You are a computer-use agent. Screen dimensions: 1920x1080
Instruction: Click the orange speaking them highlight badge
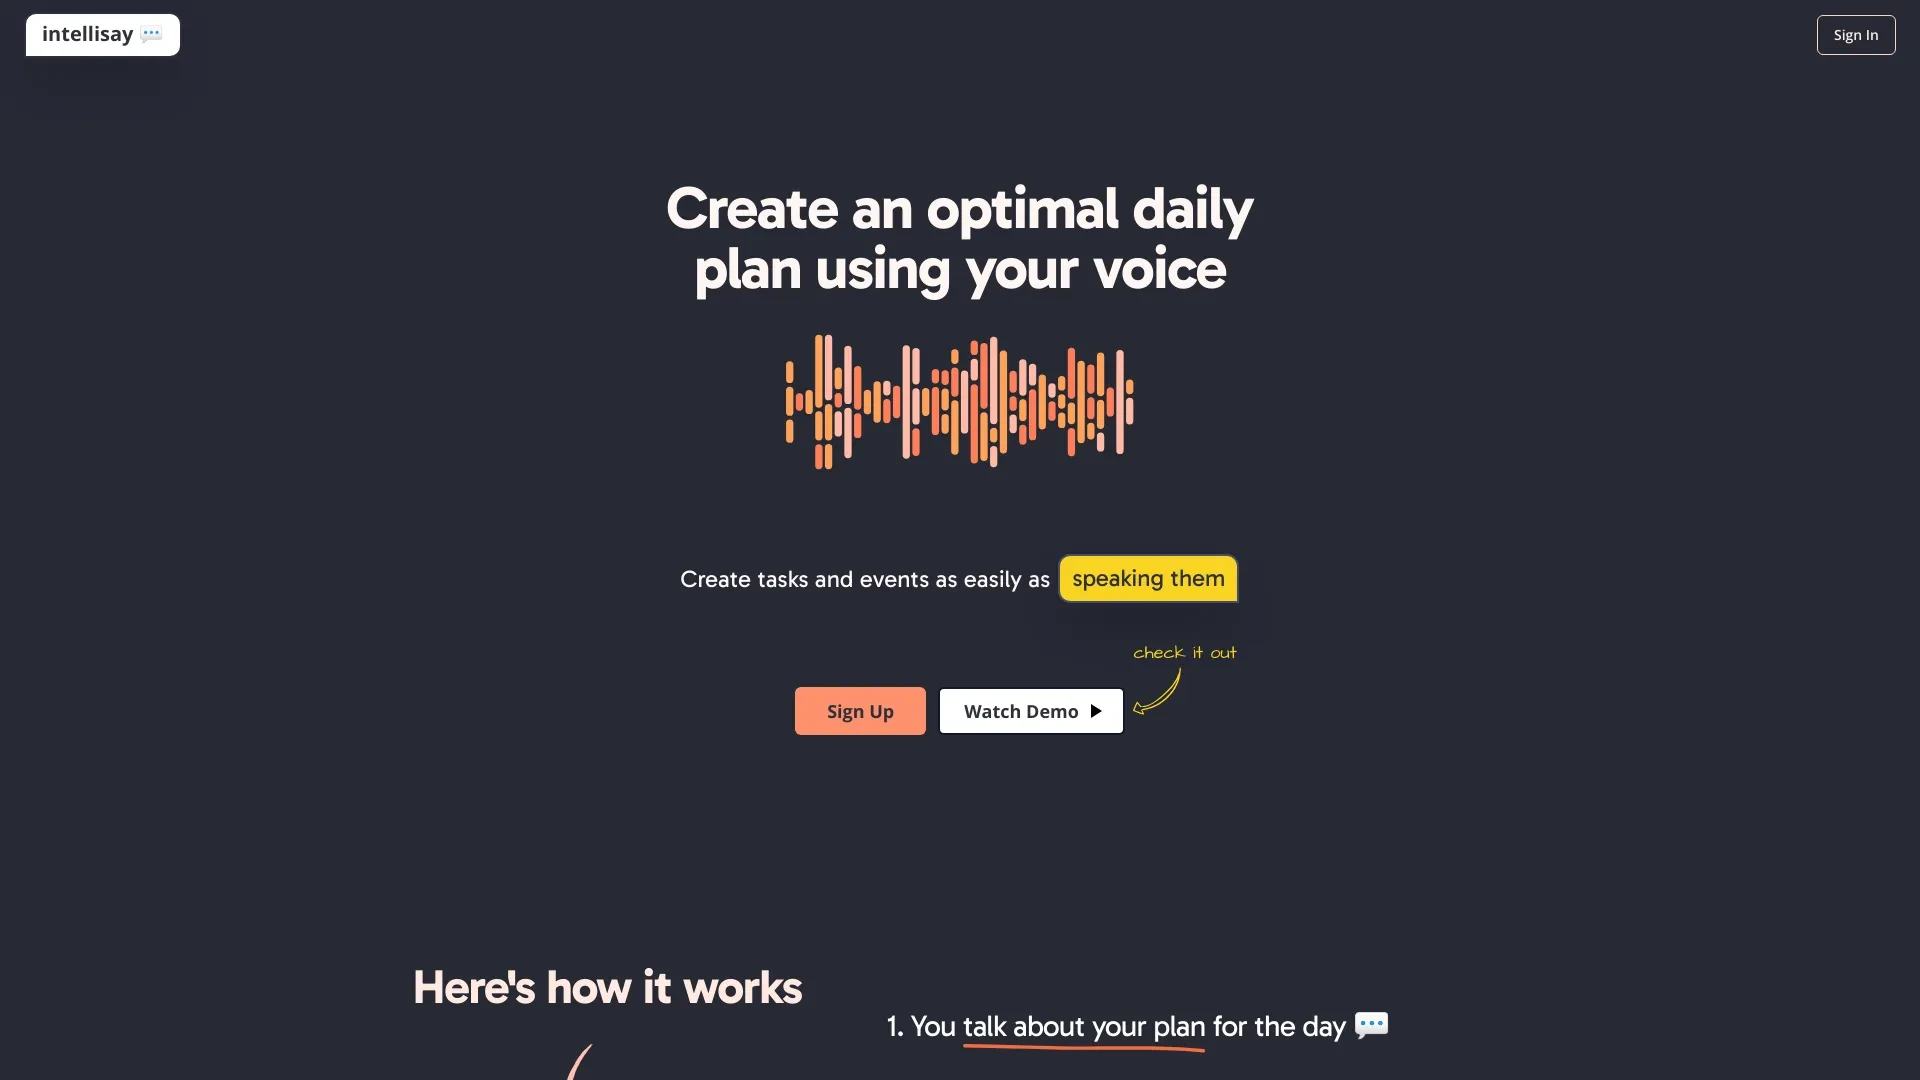coord(1147,578)
